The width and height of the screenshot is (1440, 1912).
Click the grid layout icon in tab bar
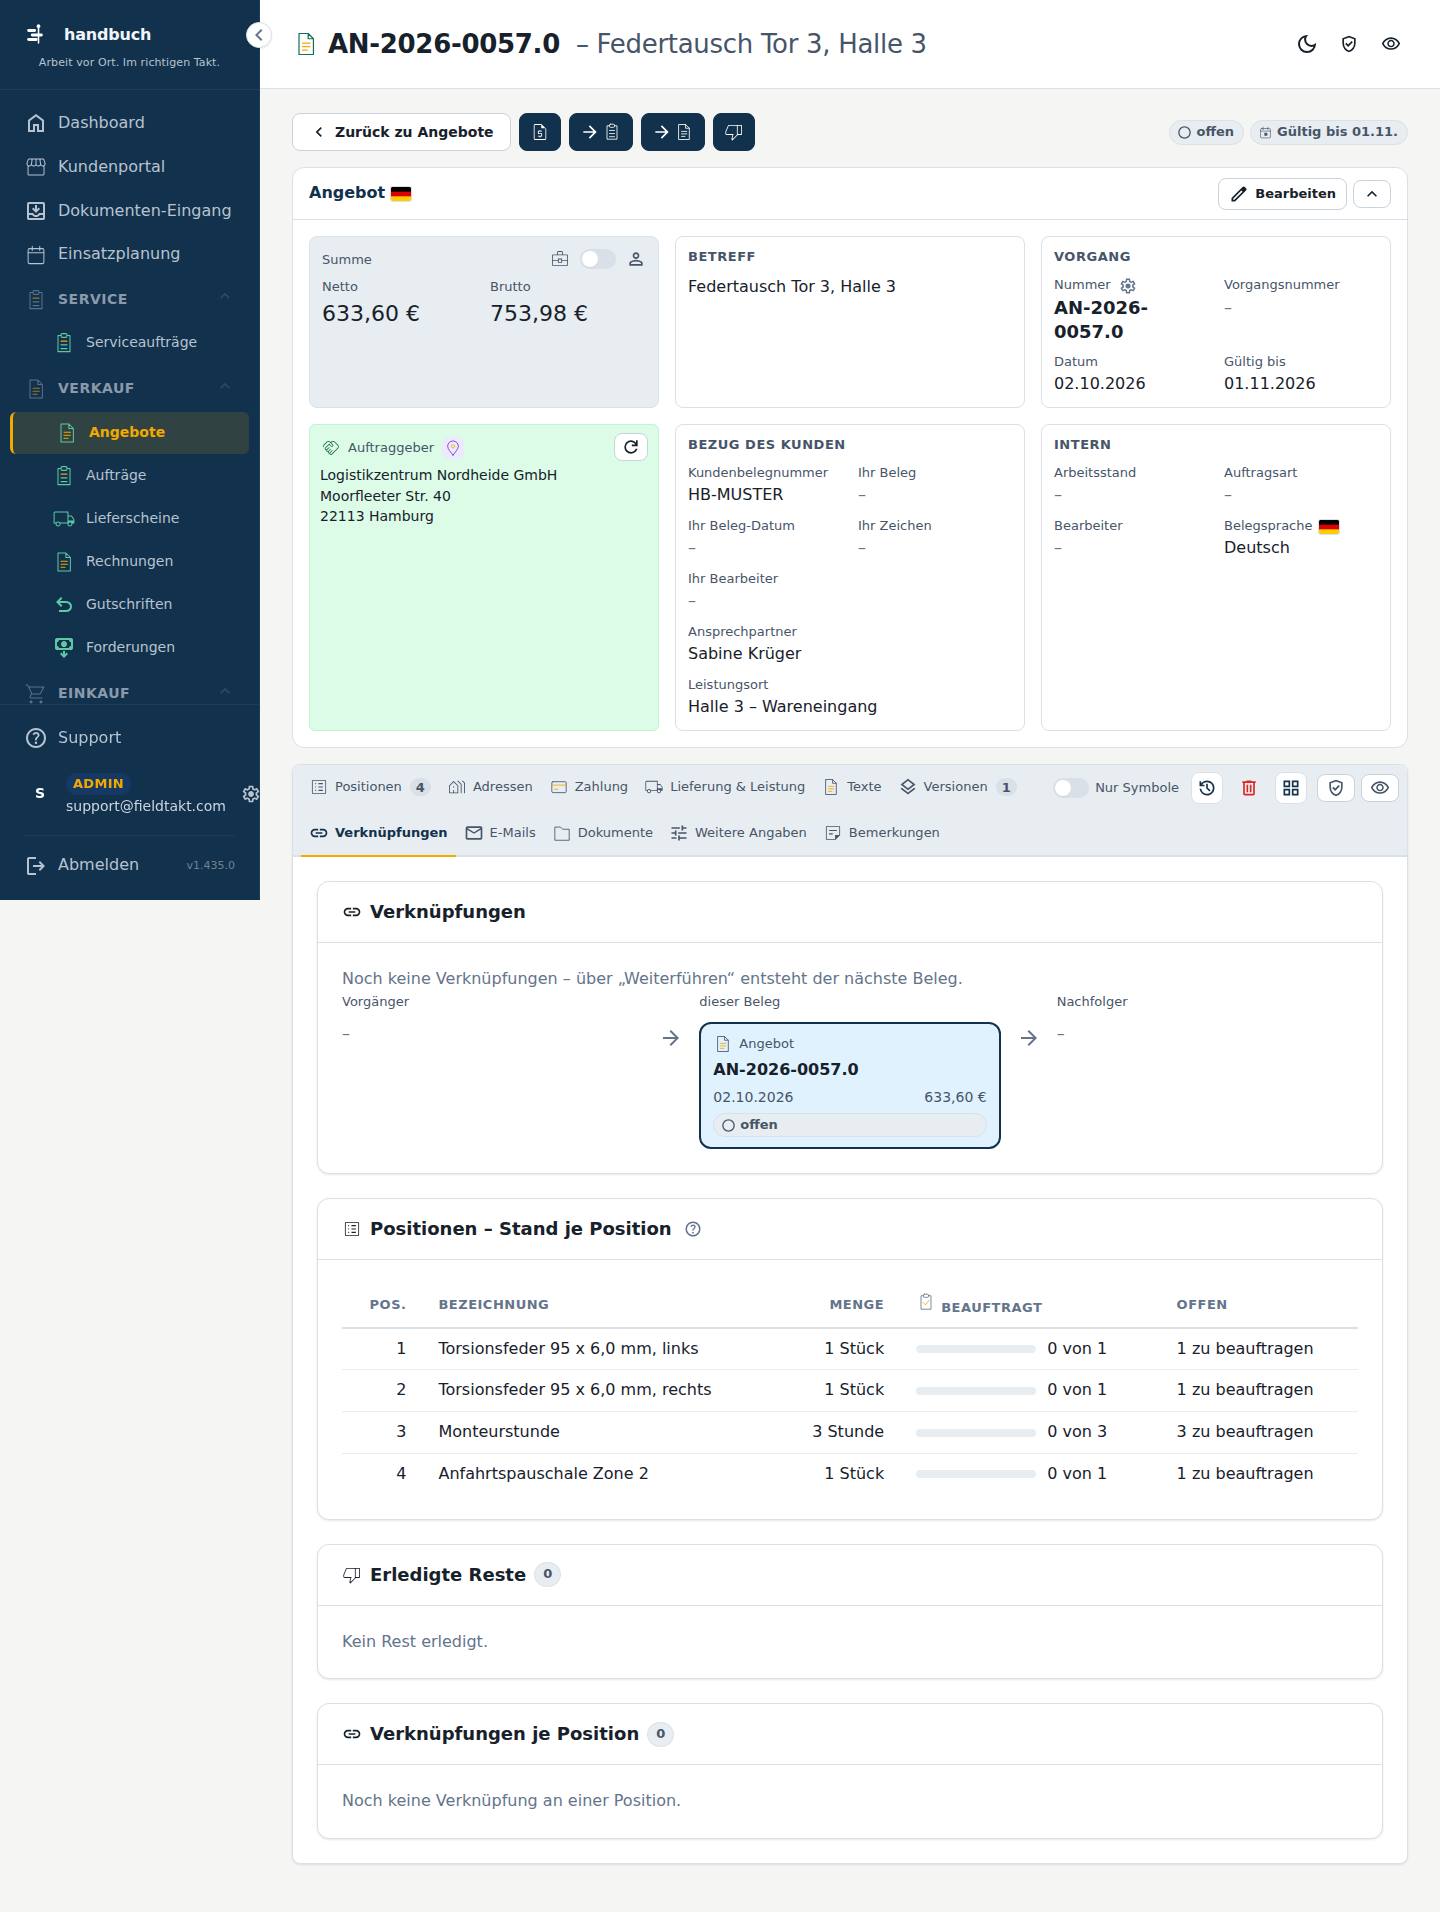pyautogui.click(x=1291, y=788)
